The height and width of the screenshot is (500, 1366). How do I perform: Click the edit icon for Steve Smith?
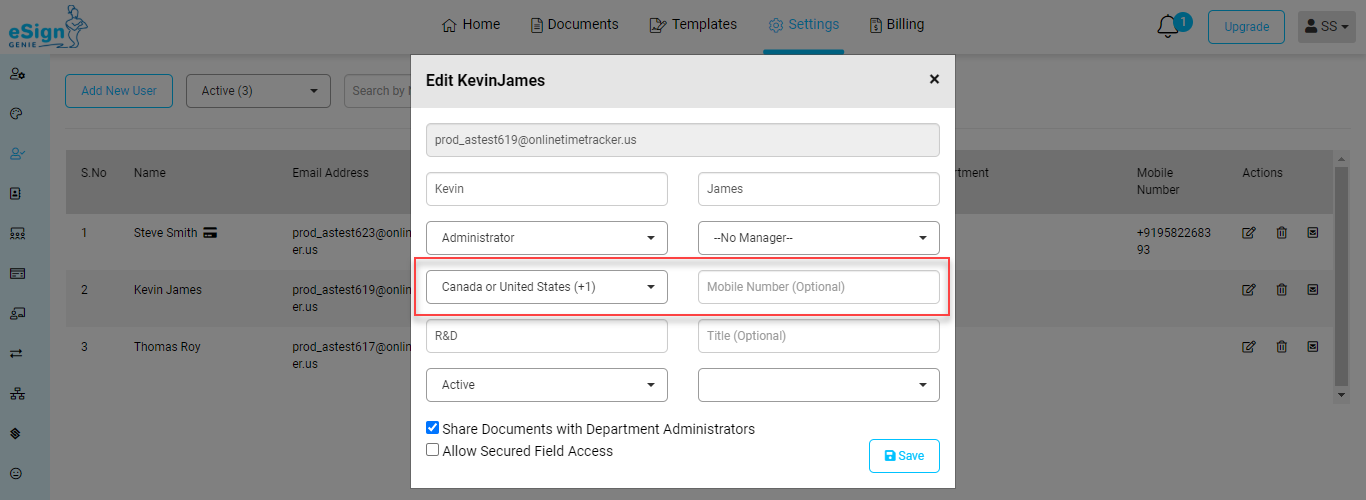coord(1249,233)
